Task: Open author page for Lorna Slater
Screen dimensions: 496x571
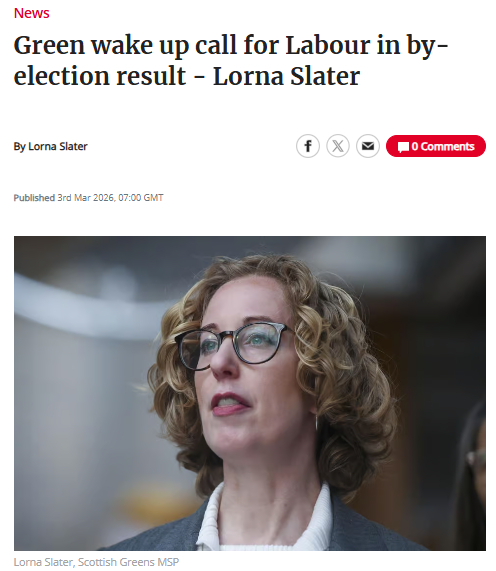Action: pyautogui.click(x=58, y=146)
